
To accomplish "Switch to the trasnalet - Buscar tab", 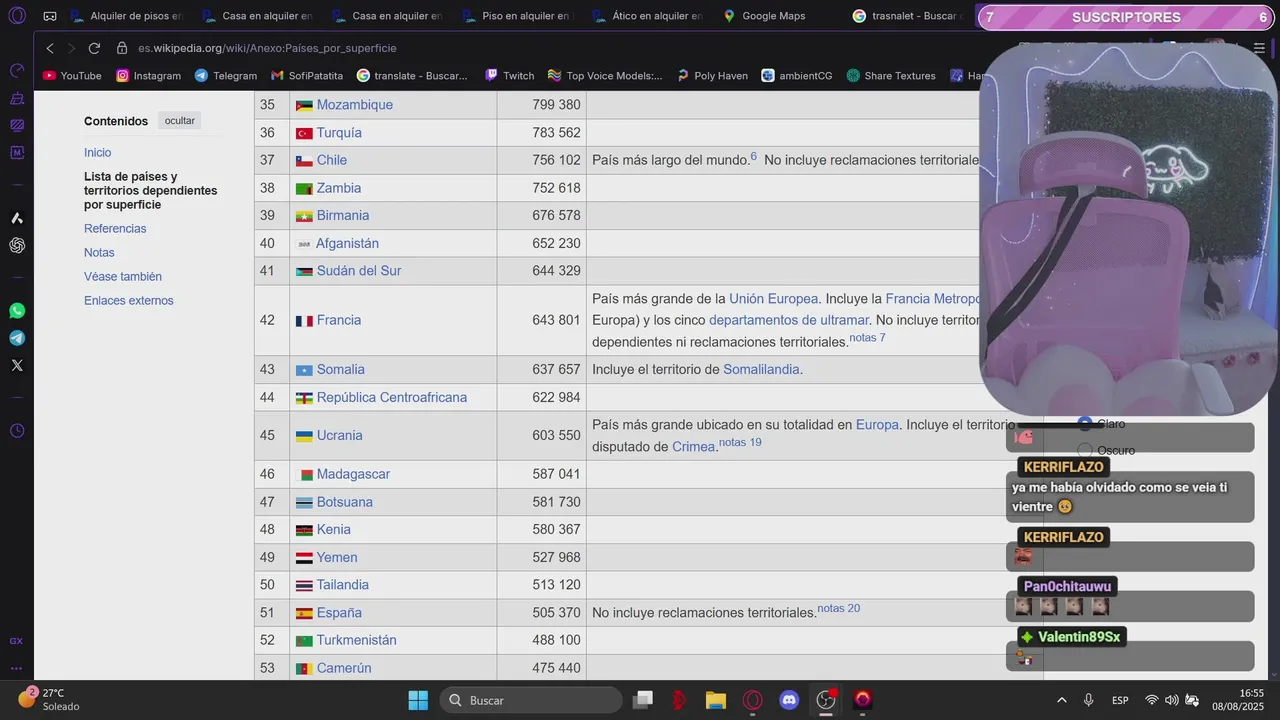I will click(907, 16).
